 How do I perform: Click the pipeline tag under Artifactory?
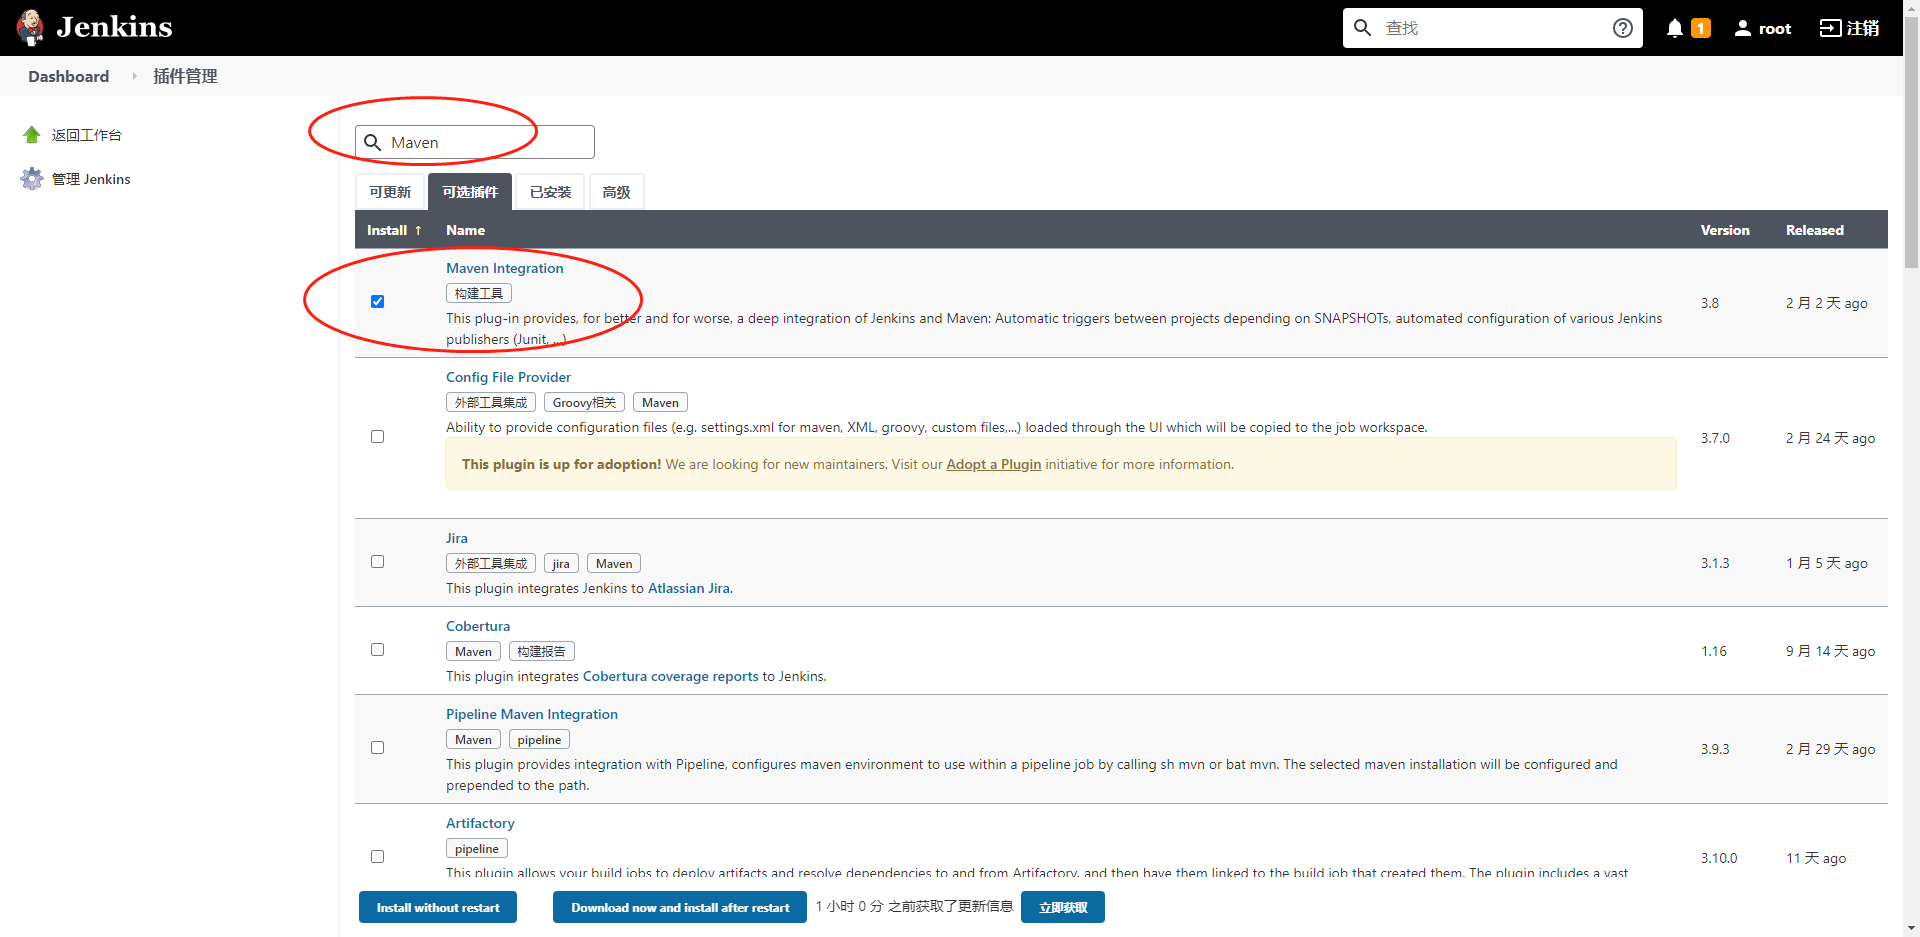click(x=477, y=848)
